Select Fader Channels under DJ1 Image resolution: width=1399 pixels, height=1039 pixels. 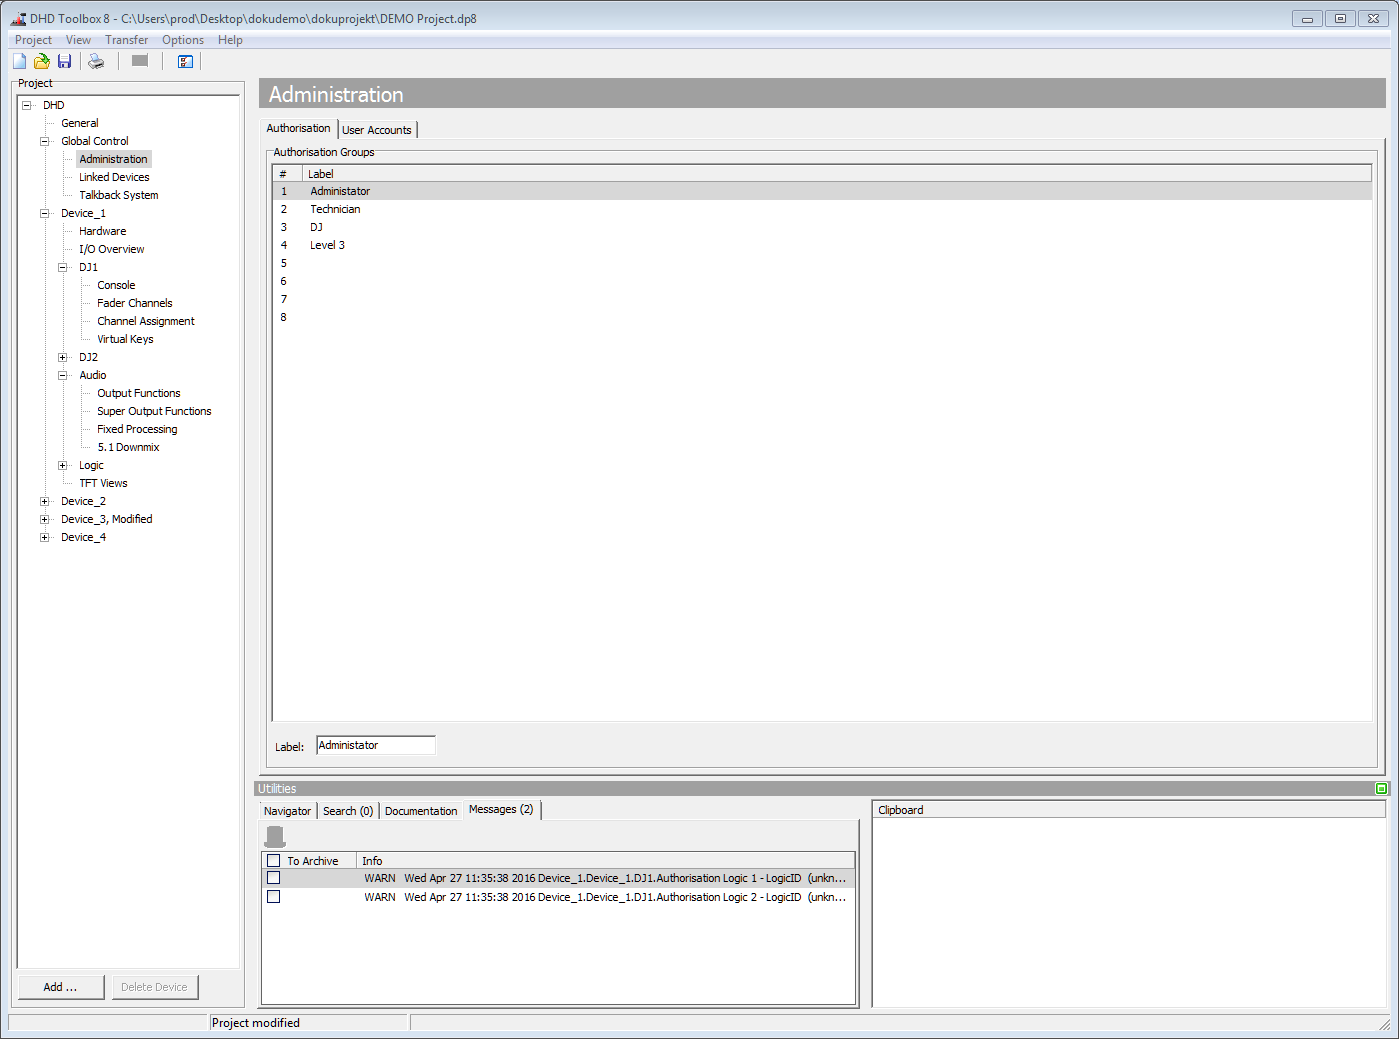[x=134, y=302]
